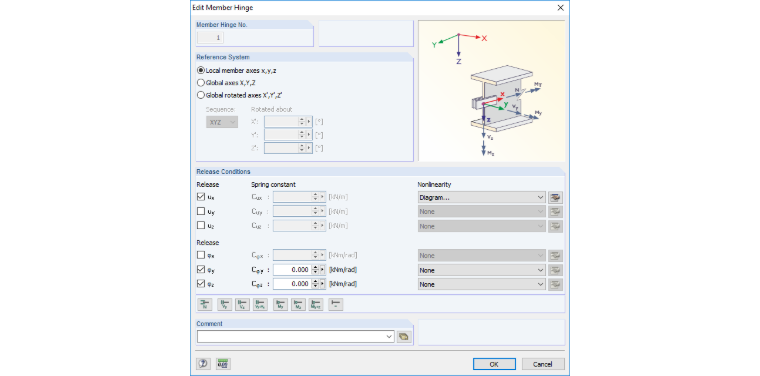Uncheck the φy rotation release checkbox

coord(201,269)
